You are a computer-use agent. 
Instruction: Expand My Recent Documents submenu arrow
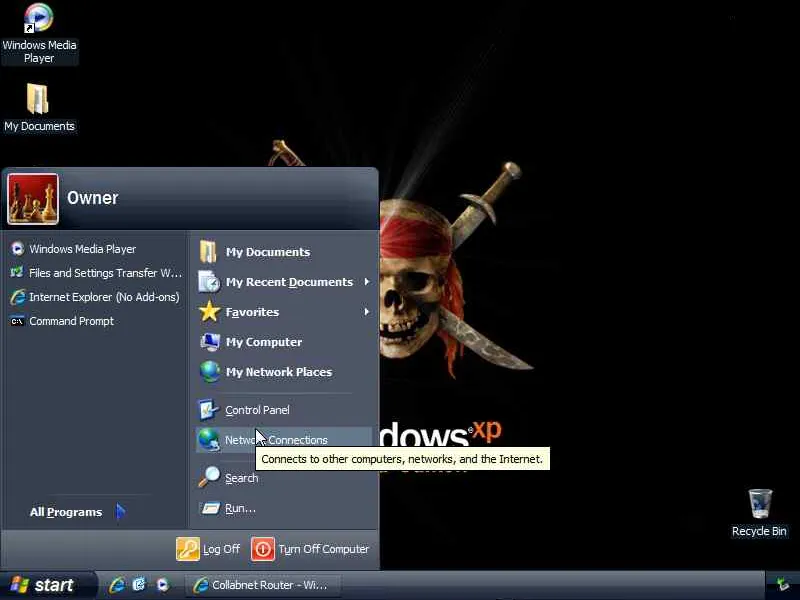[x=367, y=282]
